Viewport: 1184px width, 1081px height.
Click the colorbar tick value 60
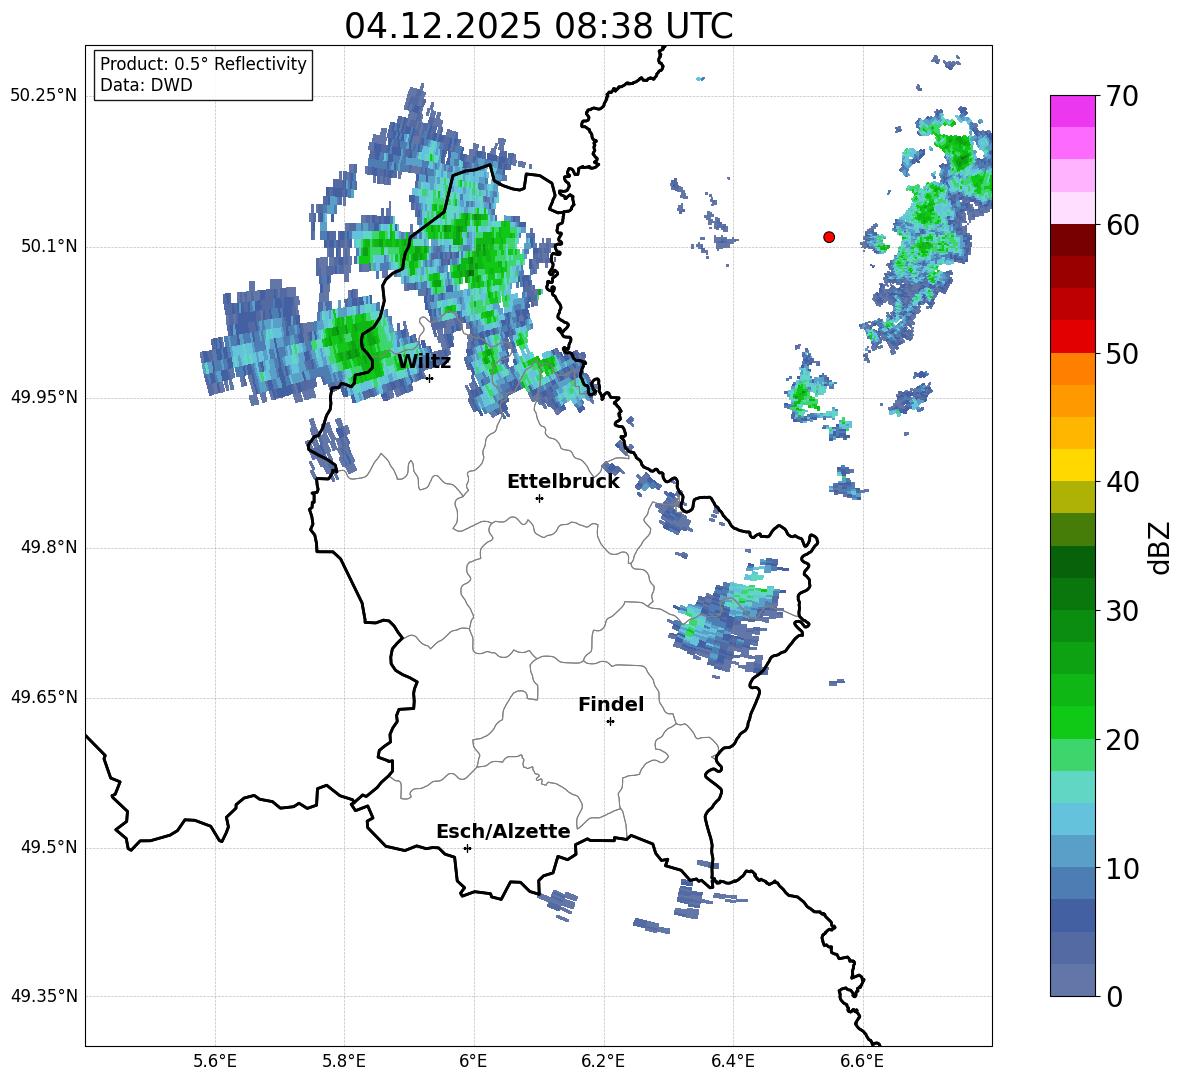click(x=1122, y=225)
